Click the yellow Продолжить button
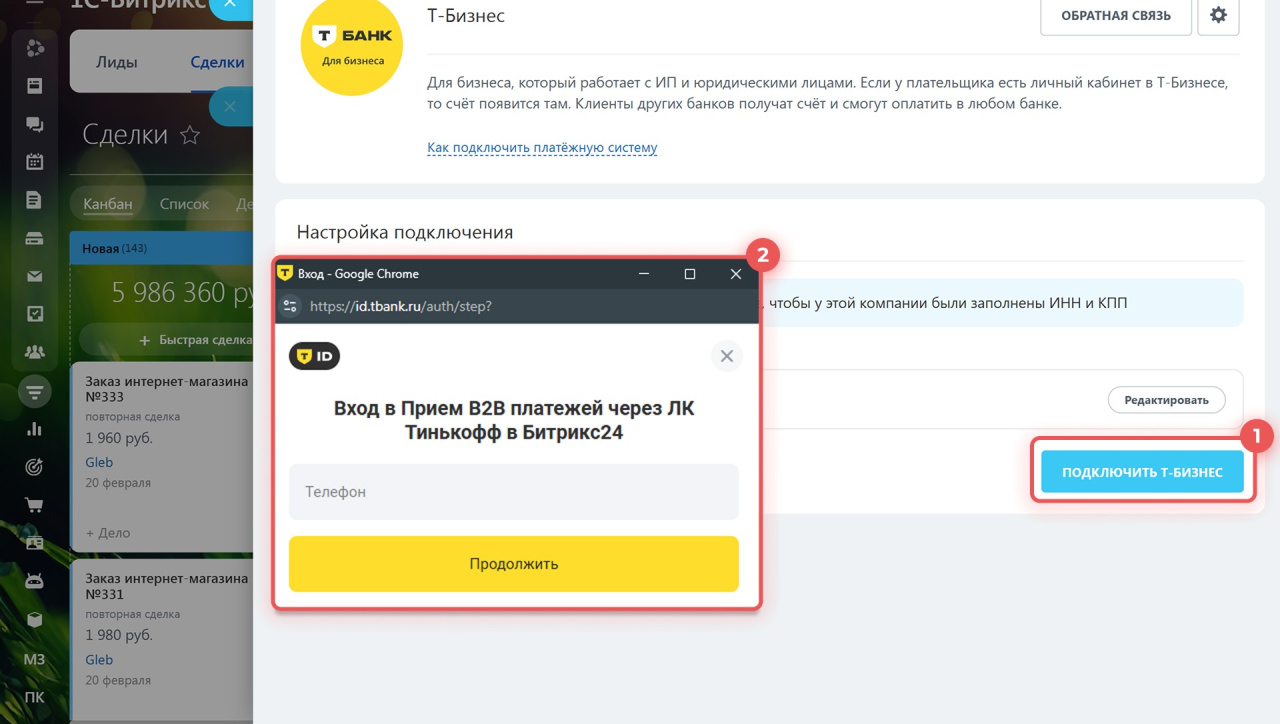This screenshot has width=1280, height=724. click(514, 564)
